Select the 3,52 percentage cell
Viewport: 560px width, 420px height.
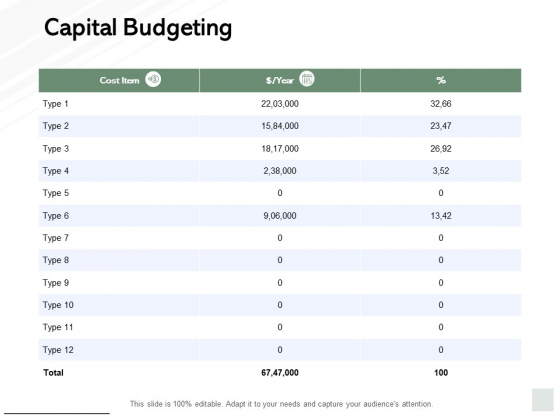441,171
